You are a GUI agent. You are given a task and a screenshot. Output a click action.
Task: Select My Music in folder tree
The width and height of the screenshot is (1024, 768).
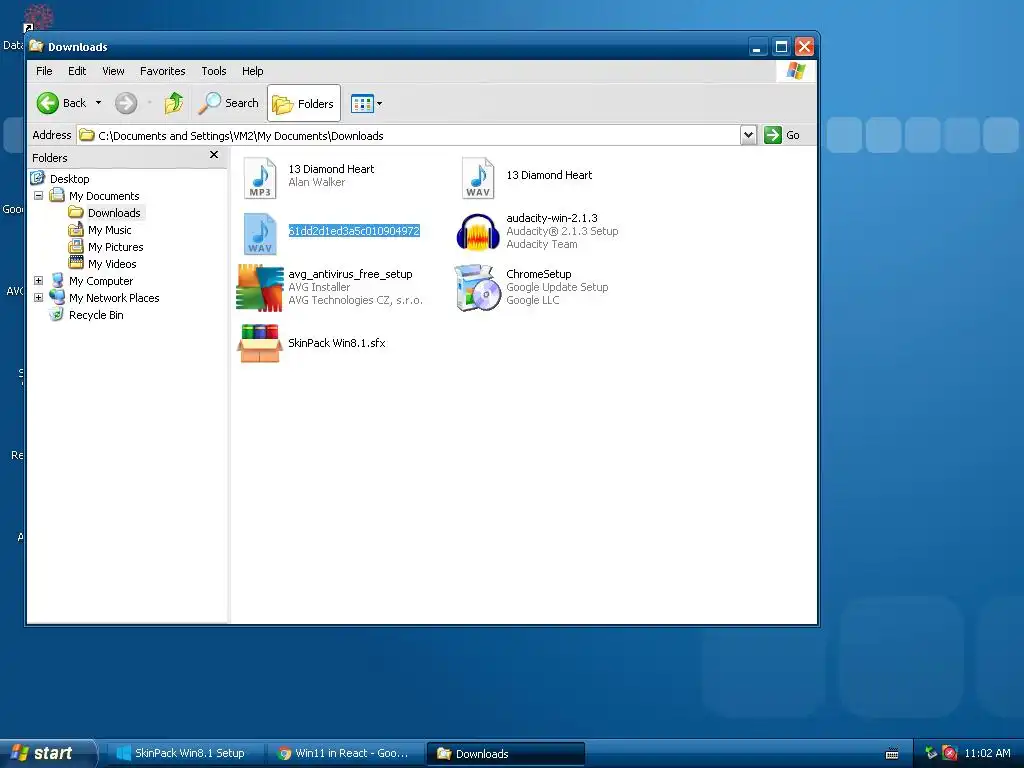[109, 230]
